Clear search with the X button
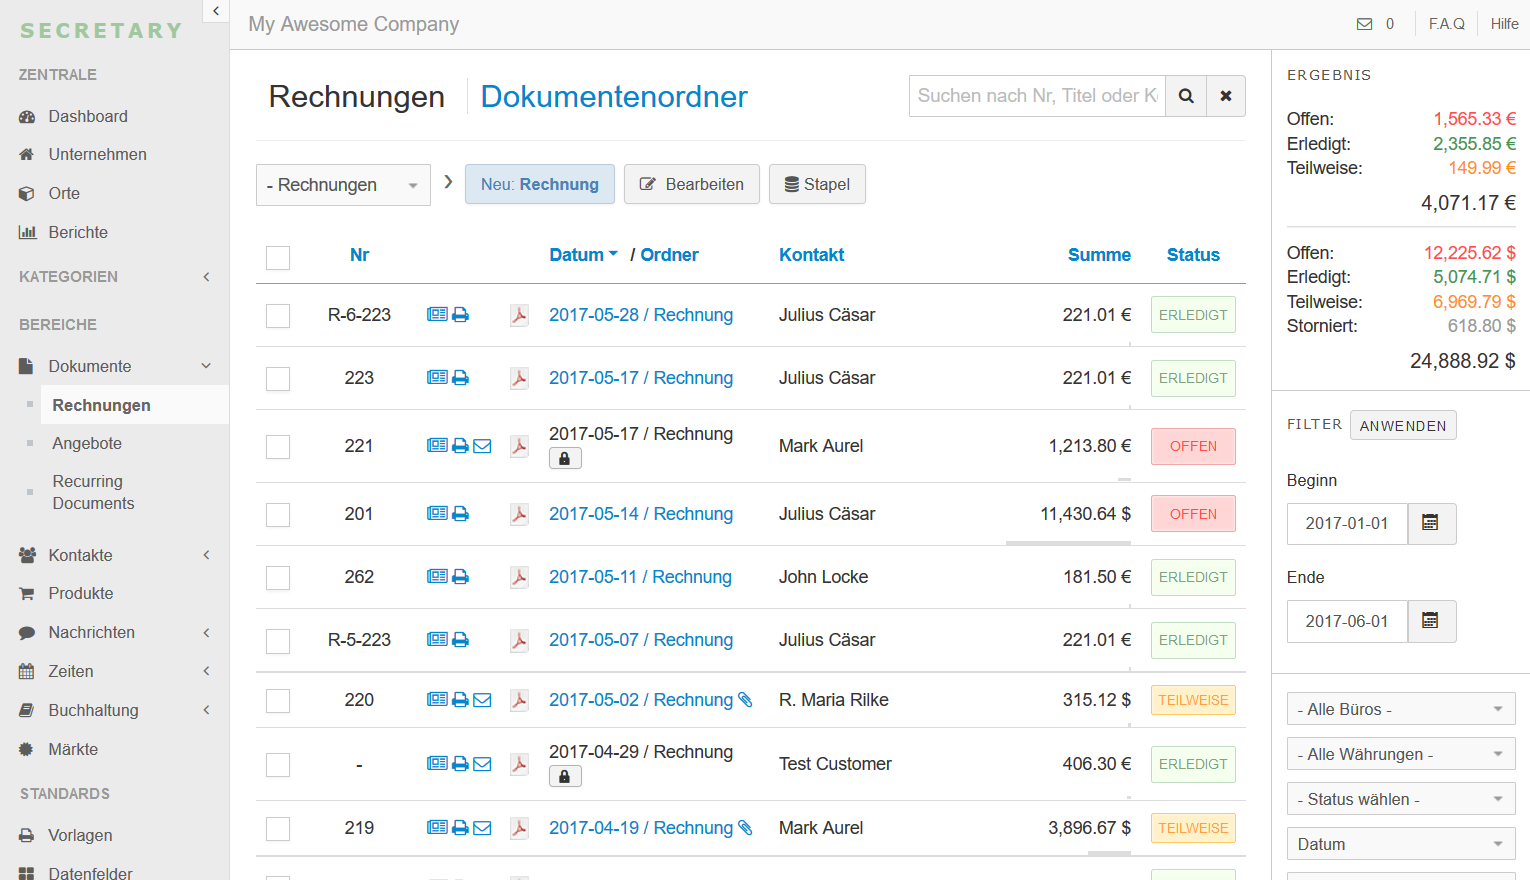This screenshot has height=880, width=1530. [1226, 96]
